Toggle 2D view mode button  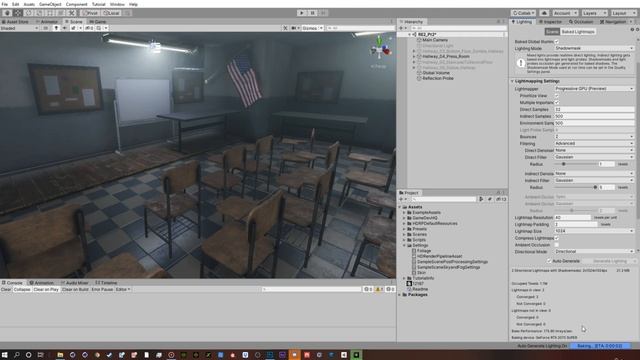[46, 28]
